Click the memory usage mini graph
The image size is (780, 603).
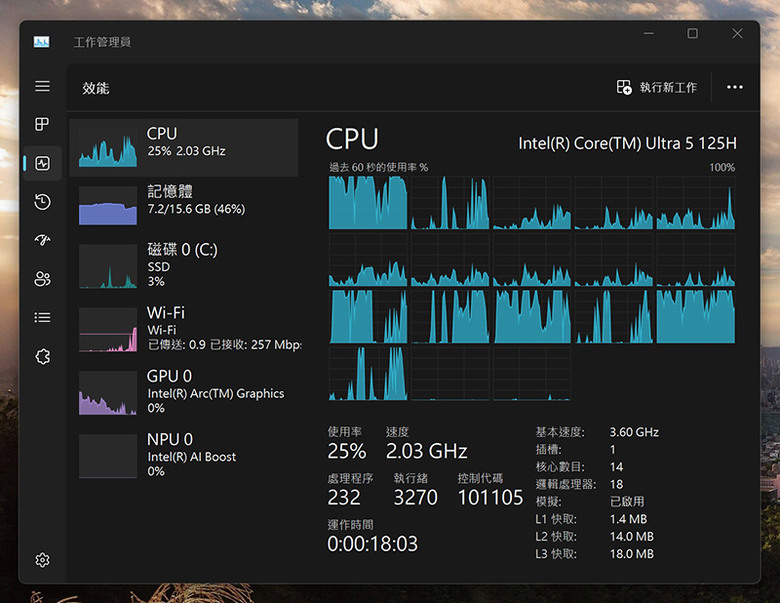point(108,205)
